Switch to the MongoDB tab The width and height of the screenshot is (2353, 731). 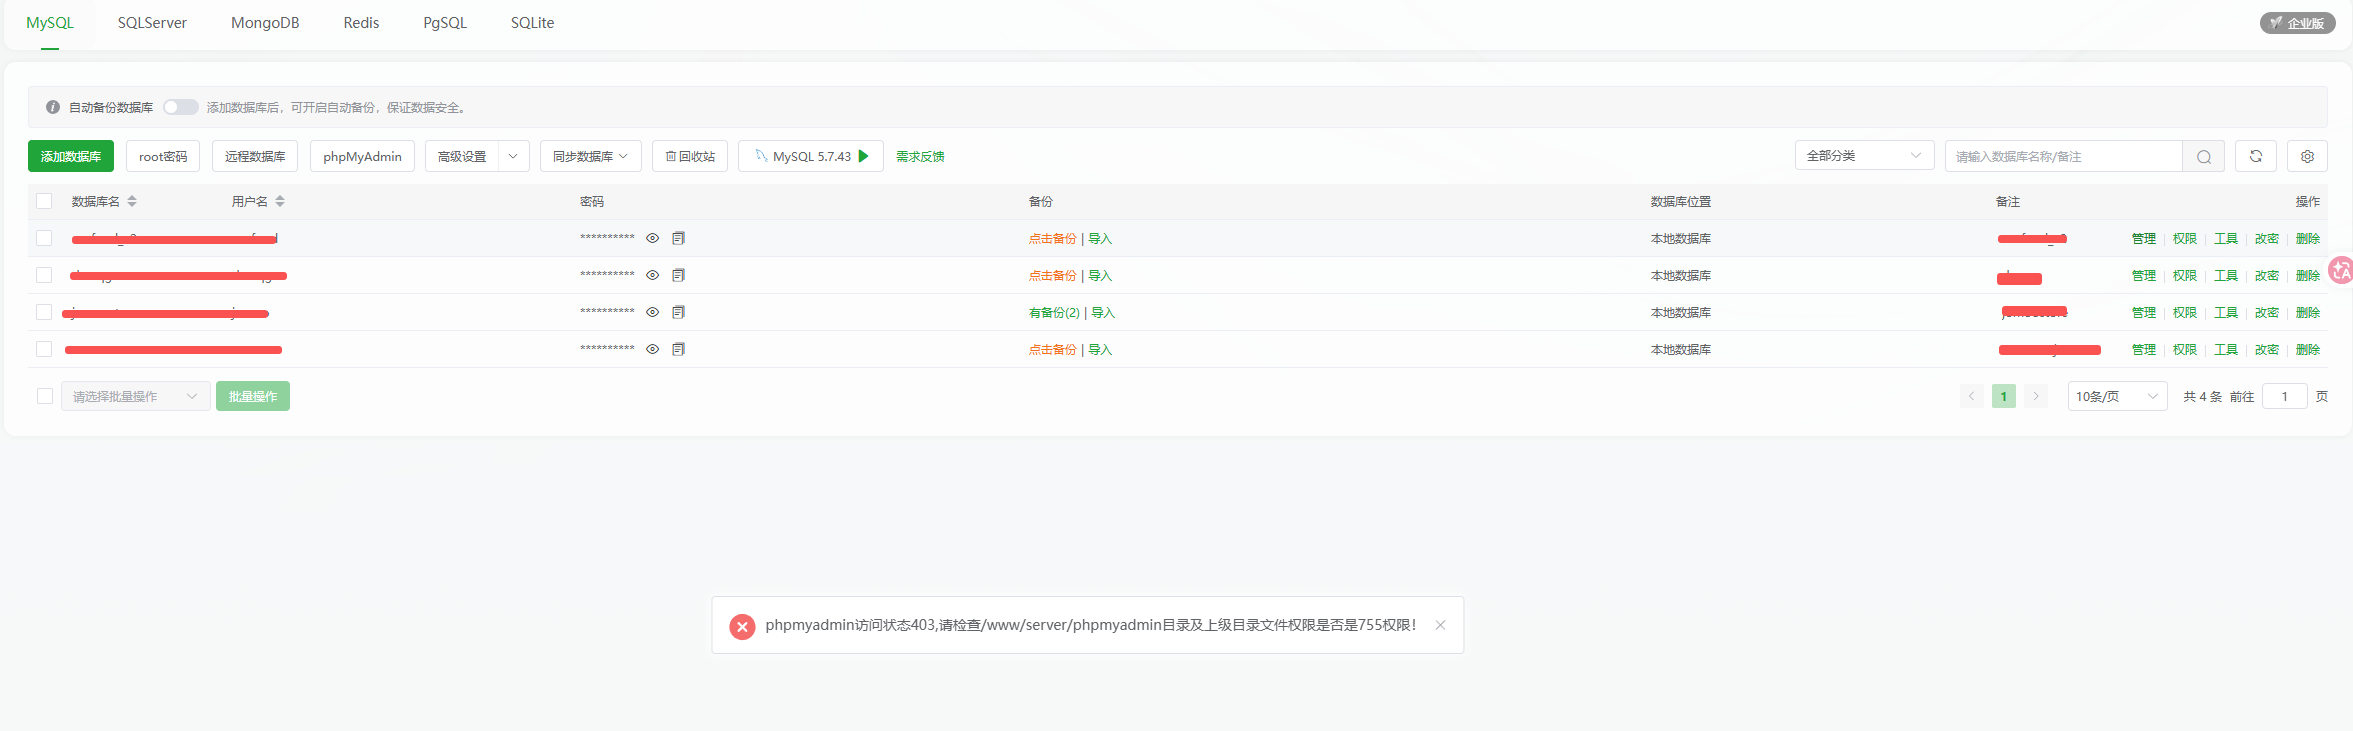265,23
